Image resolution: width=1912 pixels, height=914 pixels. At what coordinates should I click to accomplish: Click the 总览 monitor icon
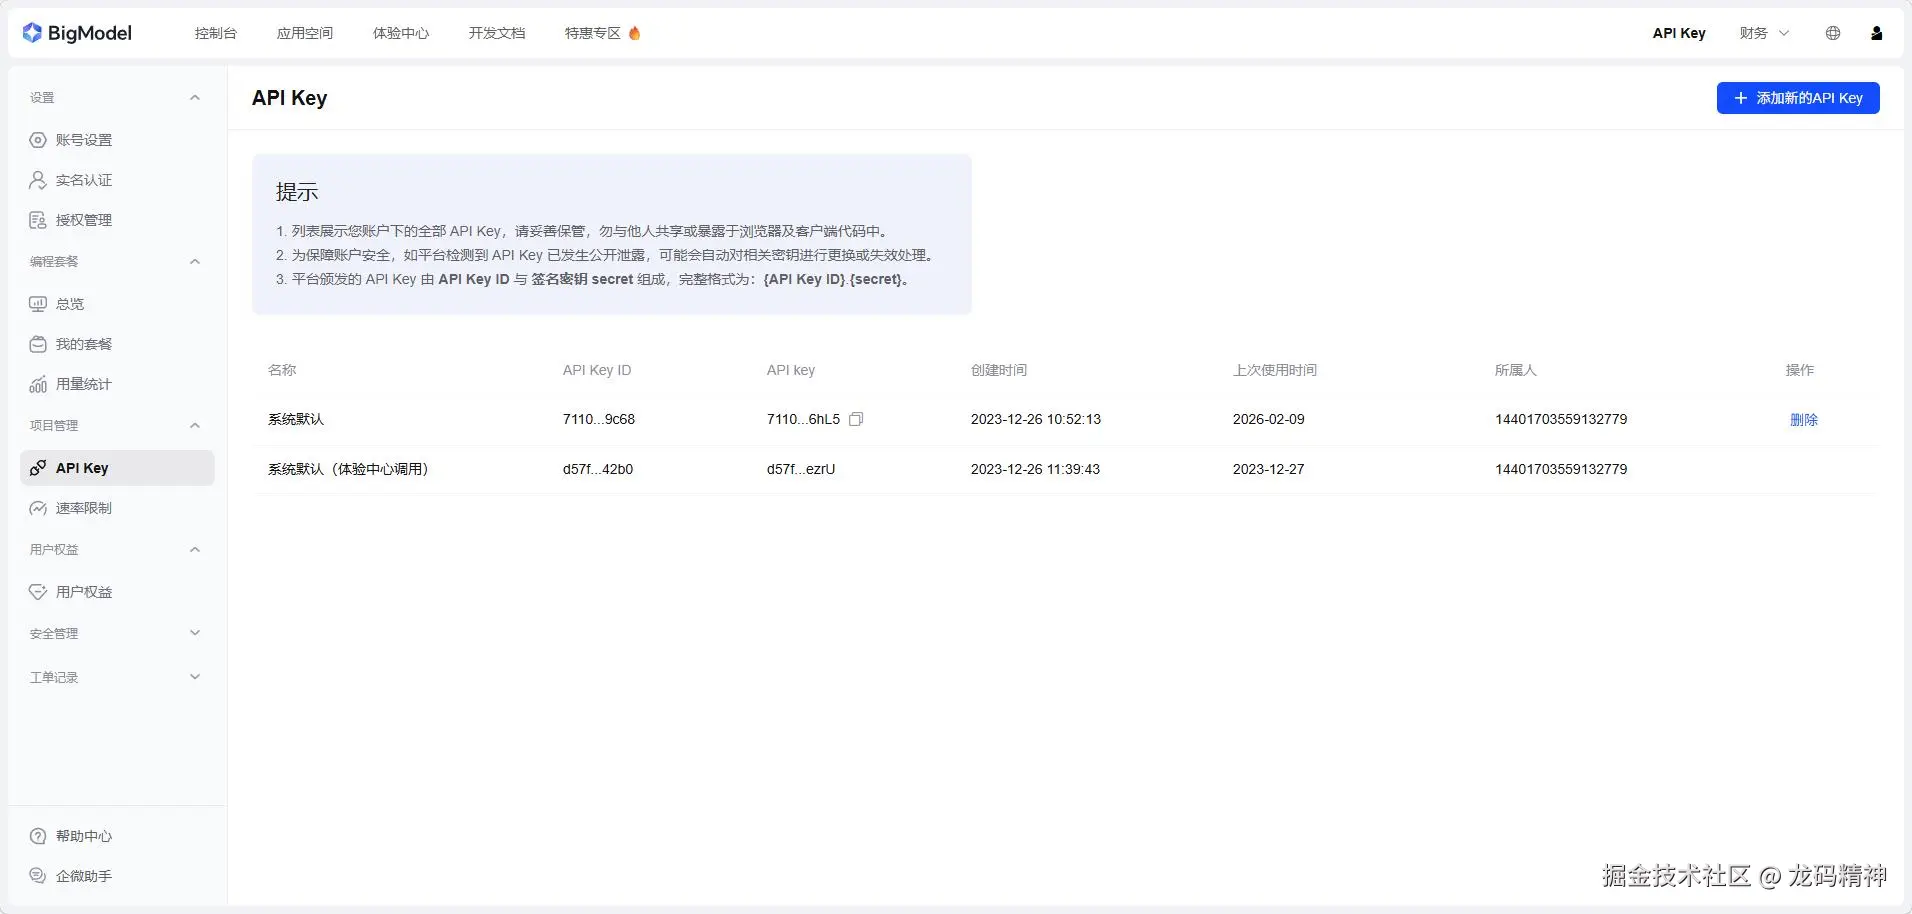[38, 304]
